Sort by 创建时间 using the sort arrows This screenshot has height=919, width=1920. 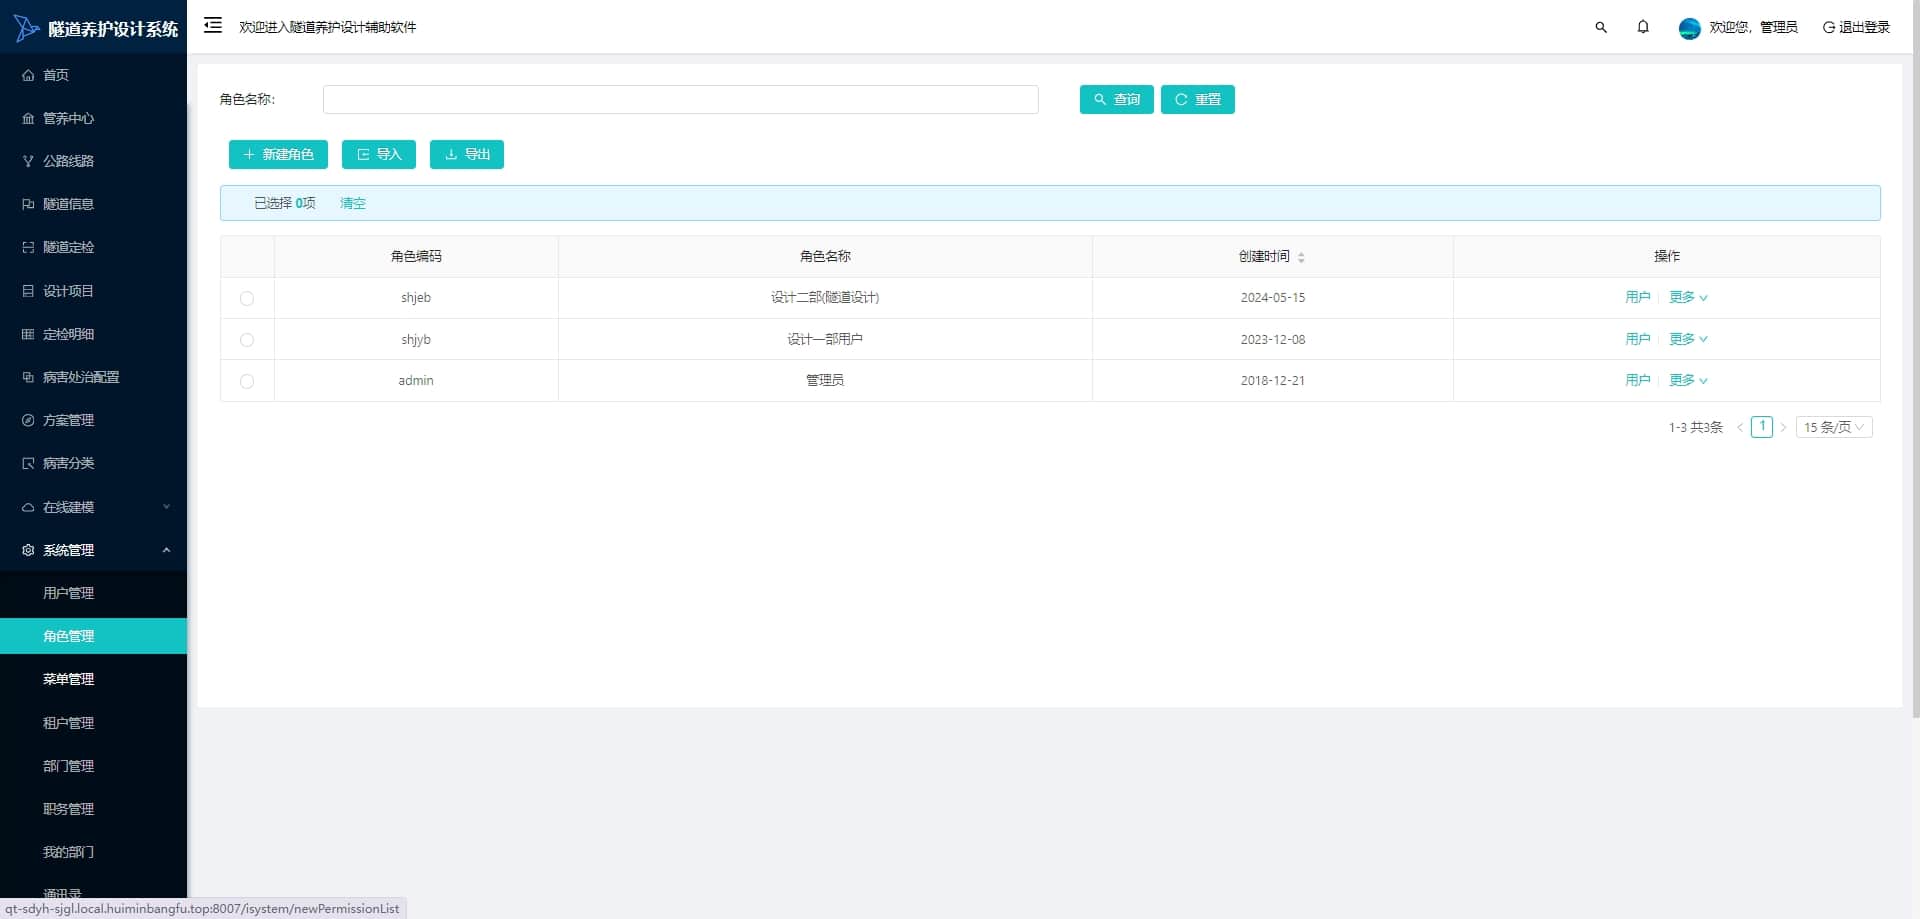tap(1301, 257)
